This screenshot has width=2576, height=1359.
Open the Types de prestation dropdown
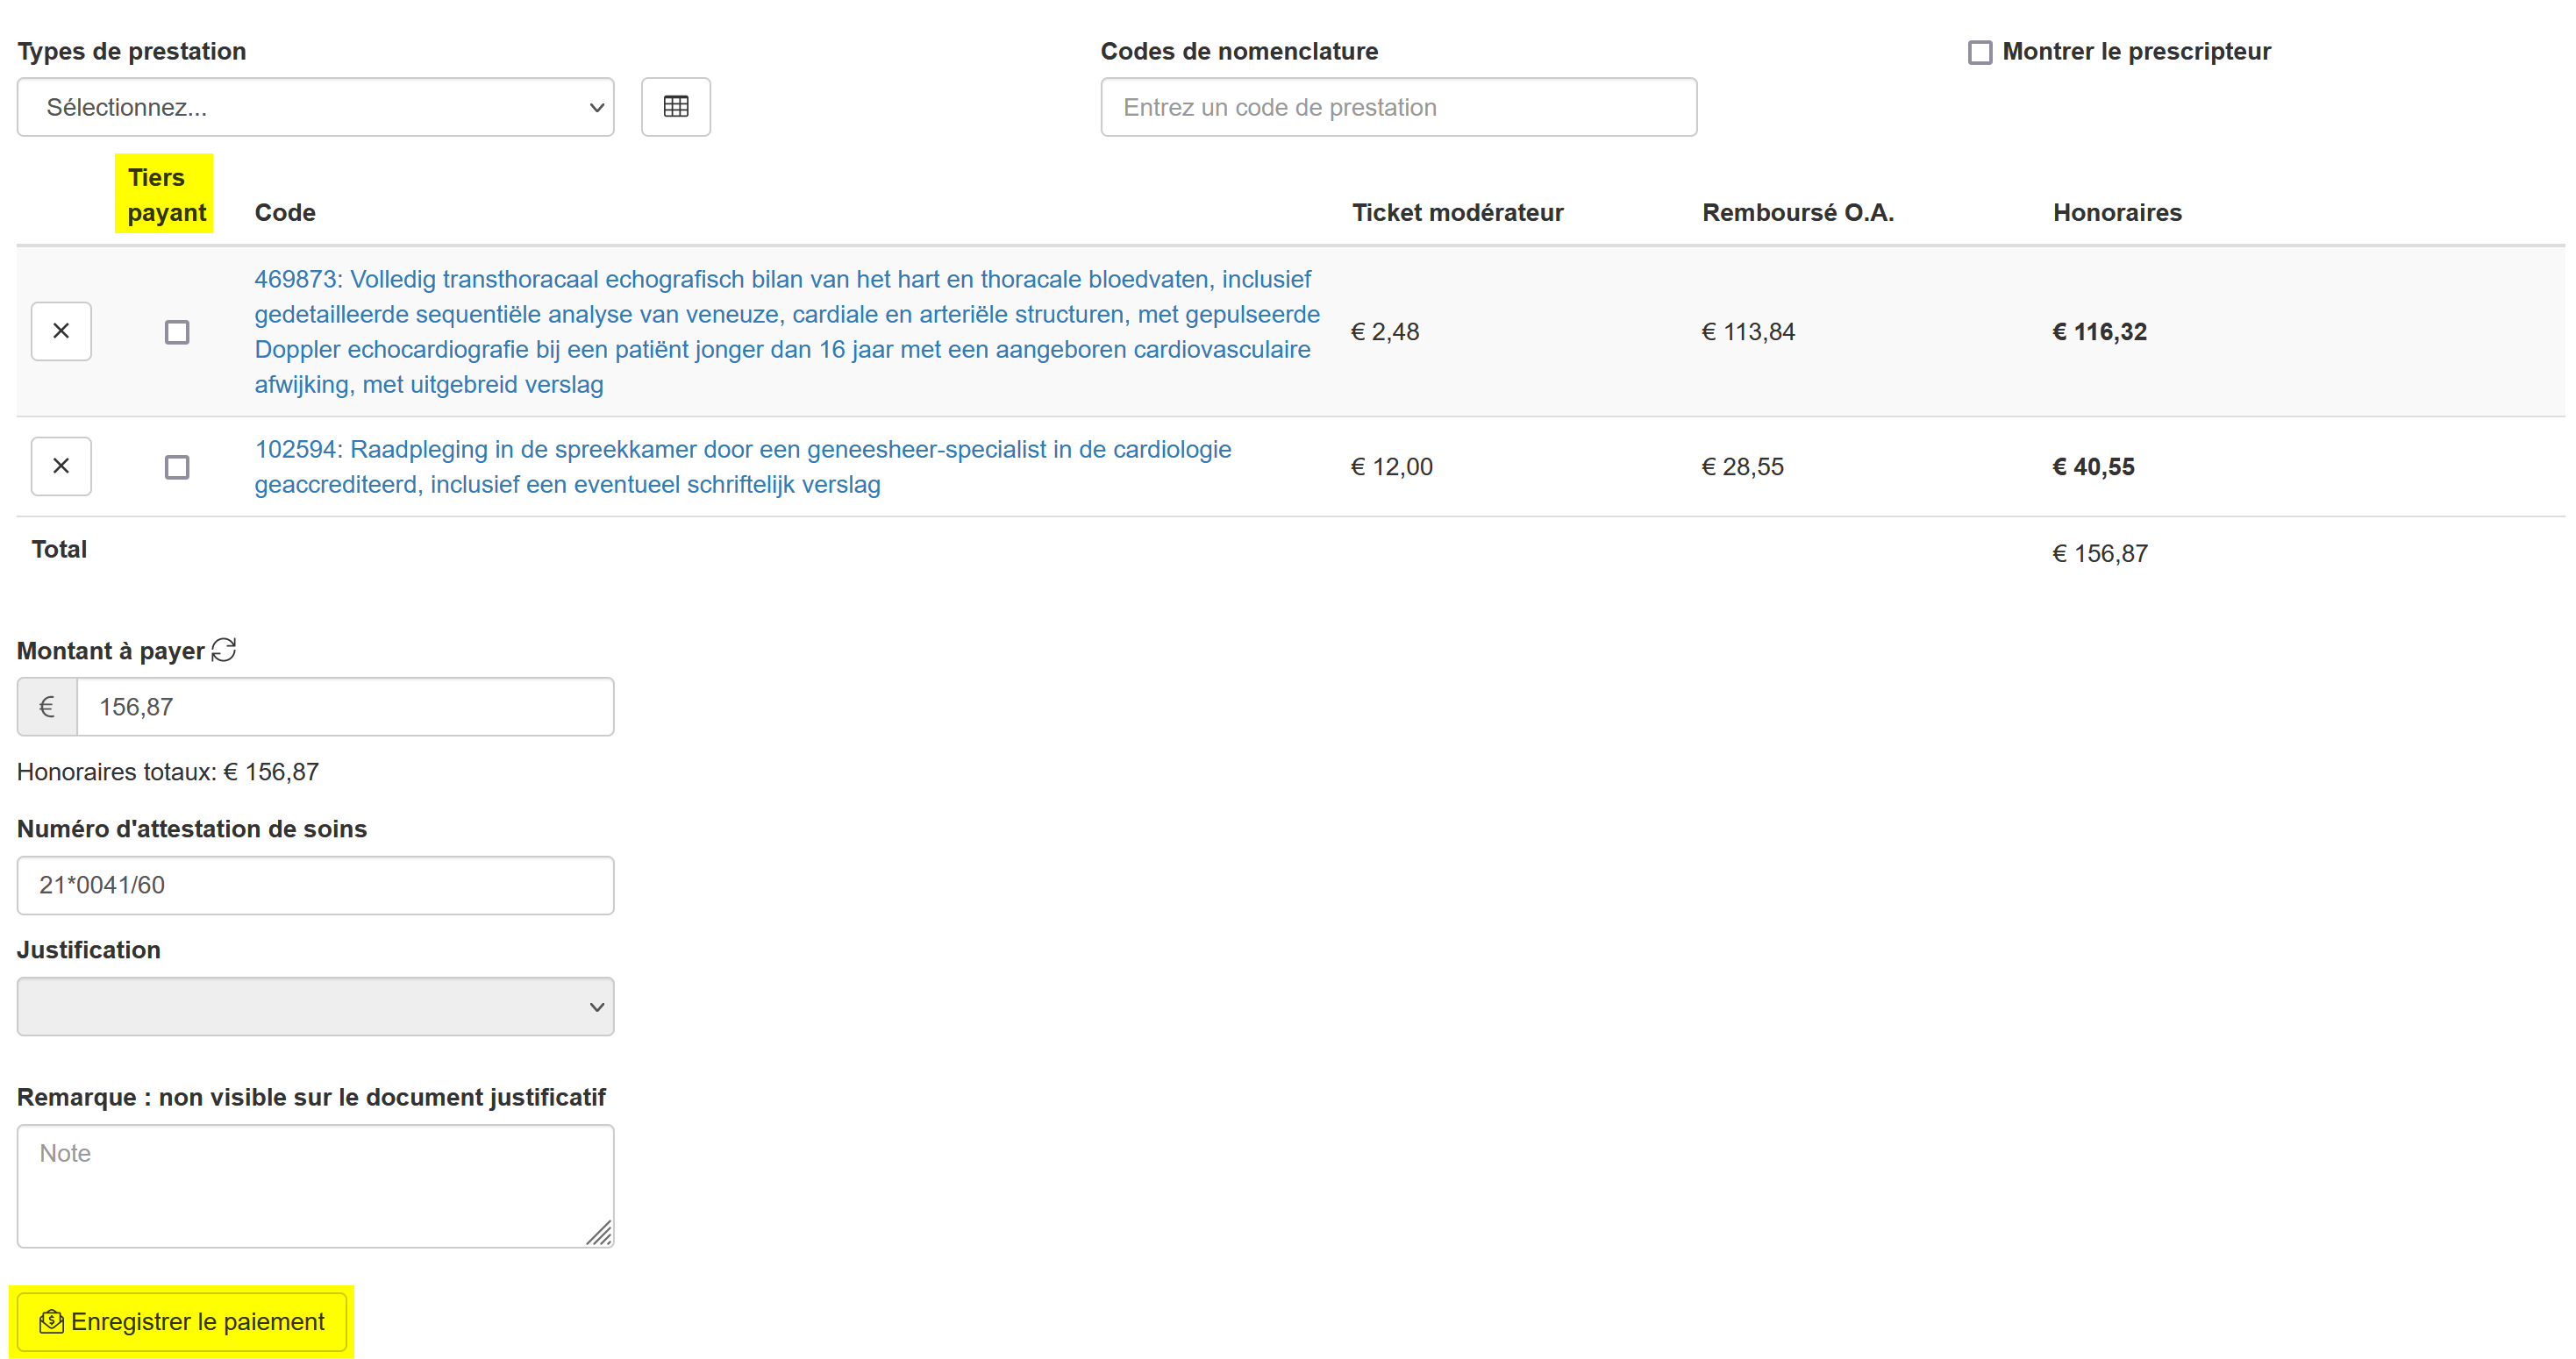315,107
